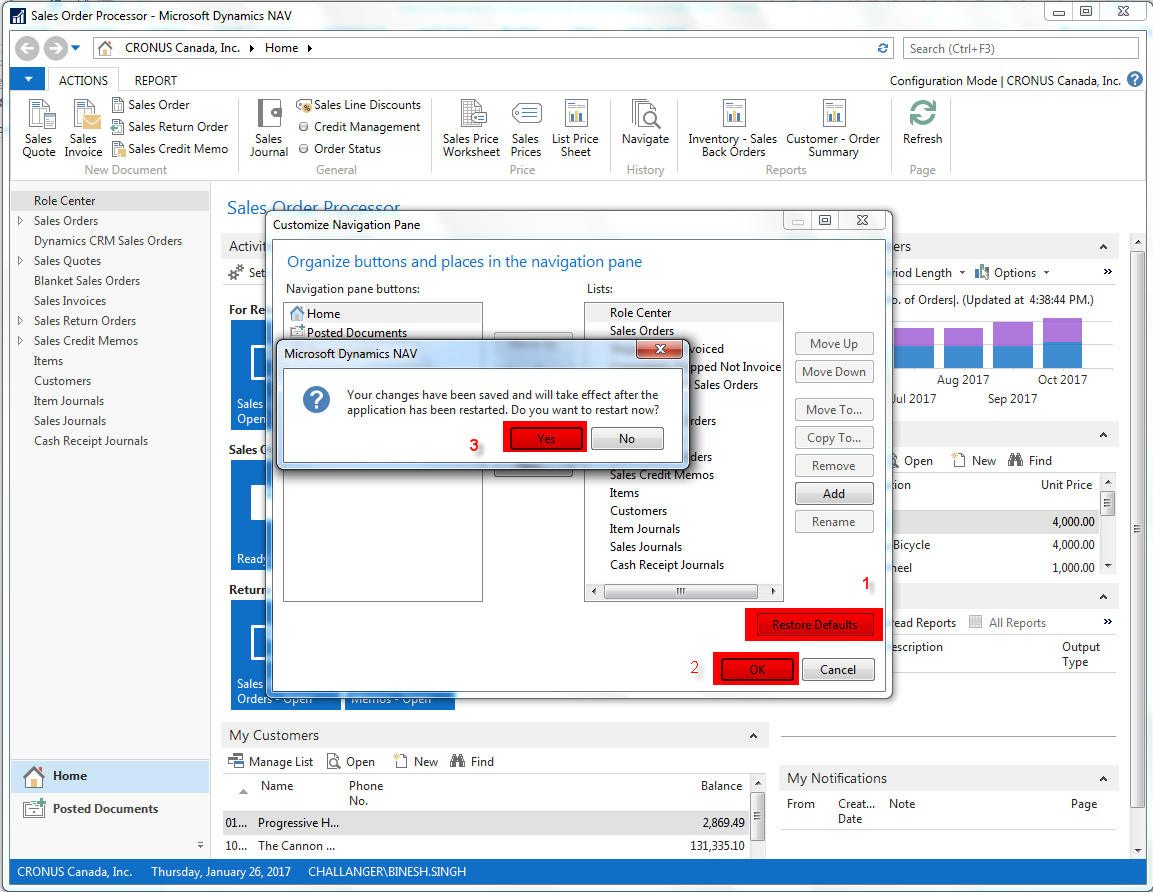Collapse the My Notifications panel
Image resolution: width=1153 pixels, height=892 pixels.
(1103, 778)
